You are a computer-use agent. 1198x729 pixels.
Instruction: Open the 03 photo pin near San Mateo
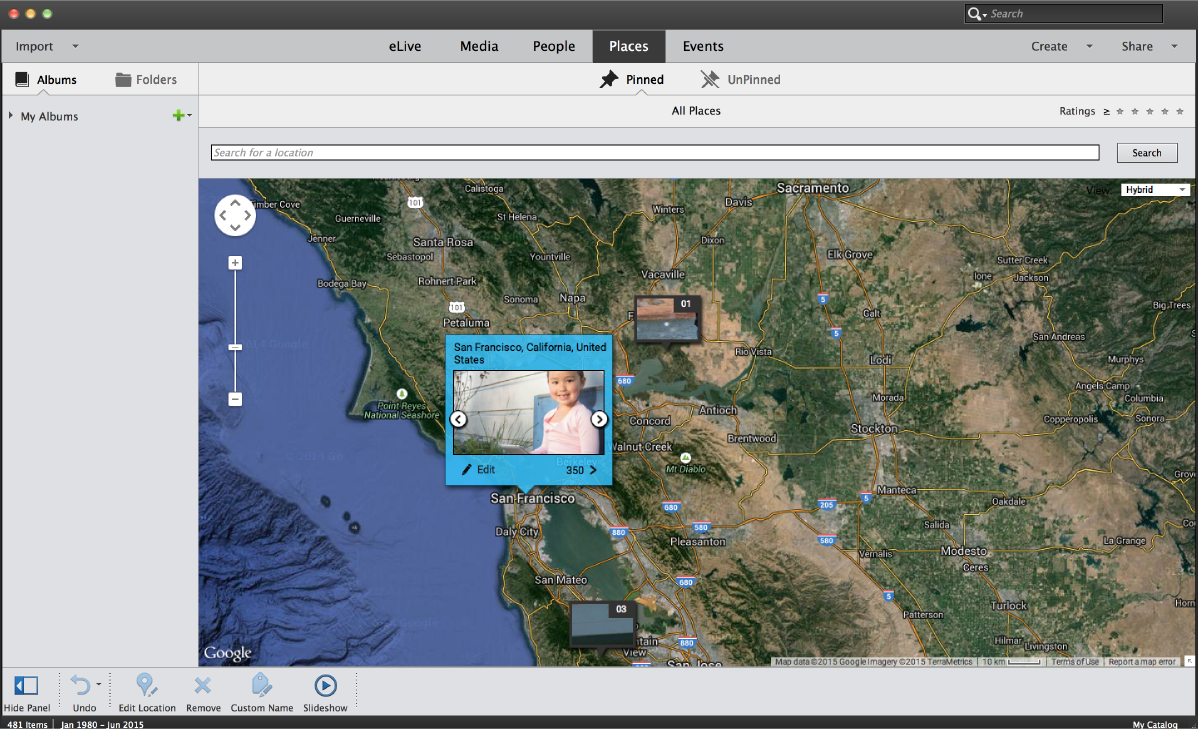point(602,625)
